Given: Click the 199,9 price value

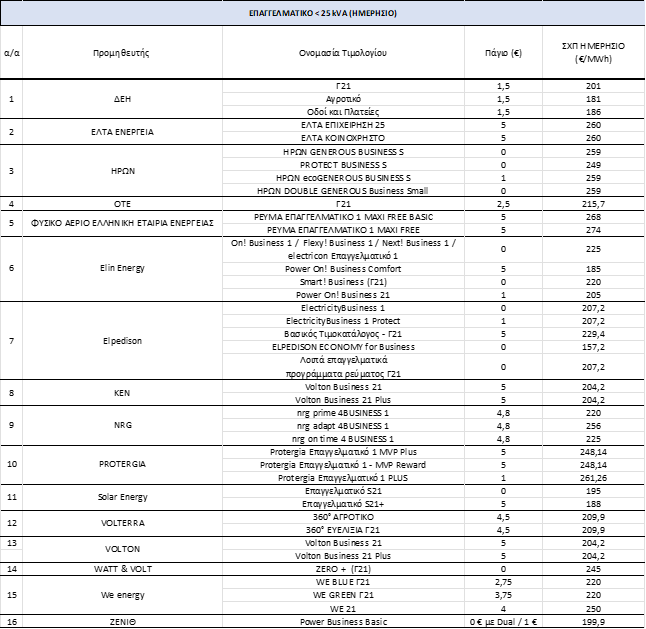Looking at the screenshot, I should click(x=593, y=622).
